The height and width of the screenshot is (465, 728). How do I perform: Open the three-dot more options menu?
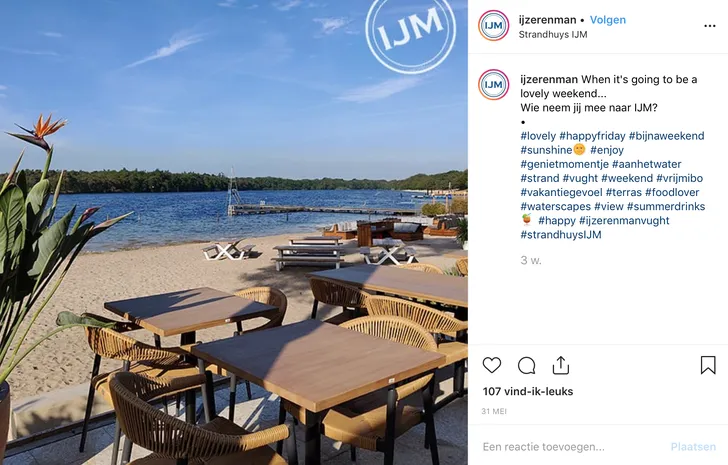click(709, 26)
